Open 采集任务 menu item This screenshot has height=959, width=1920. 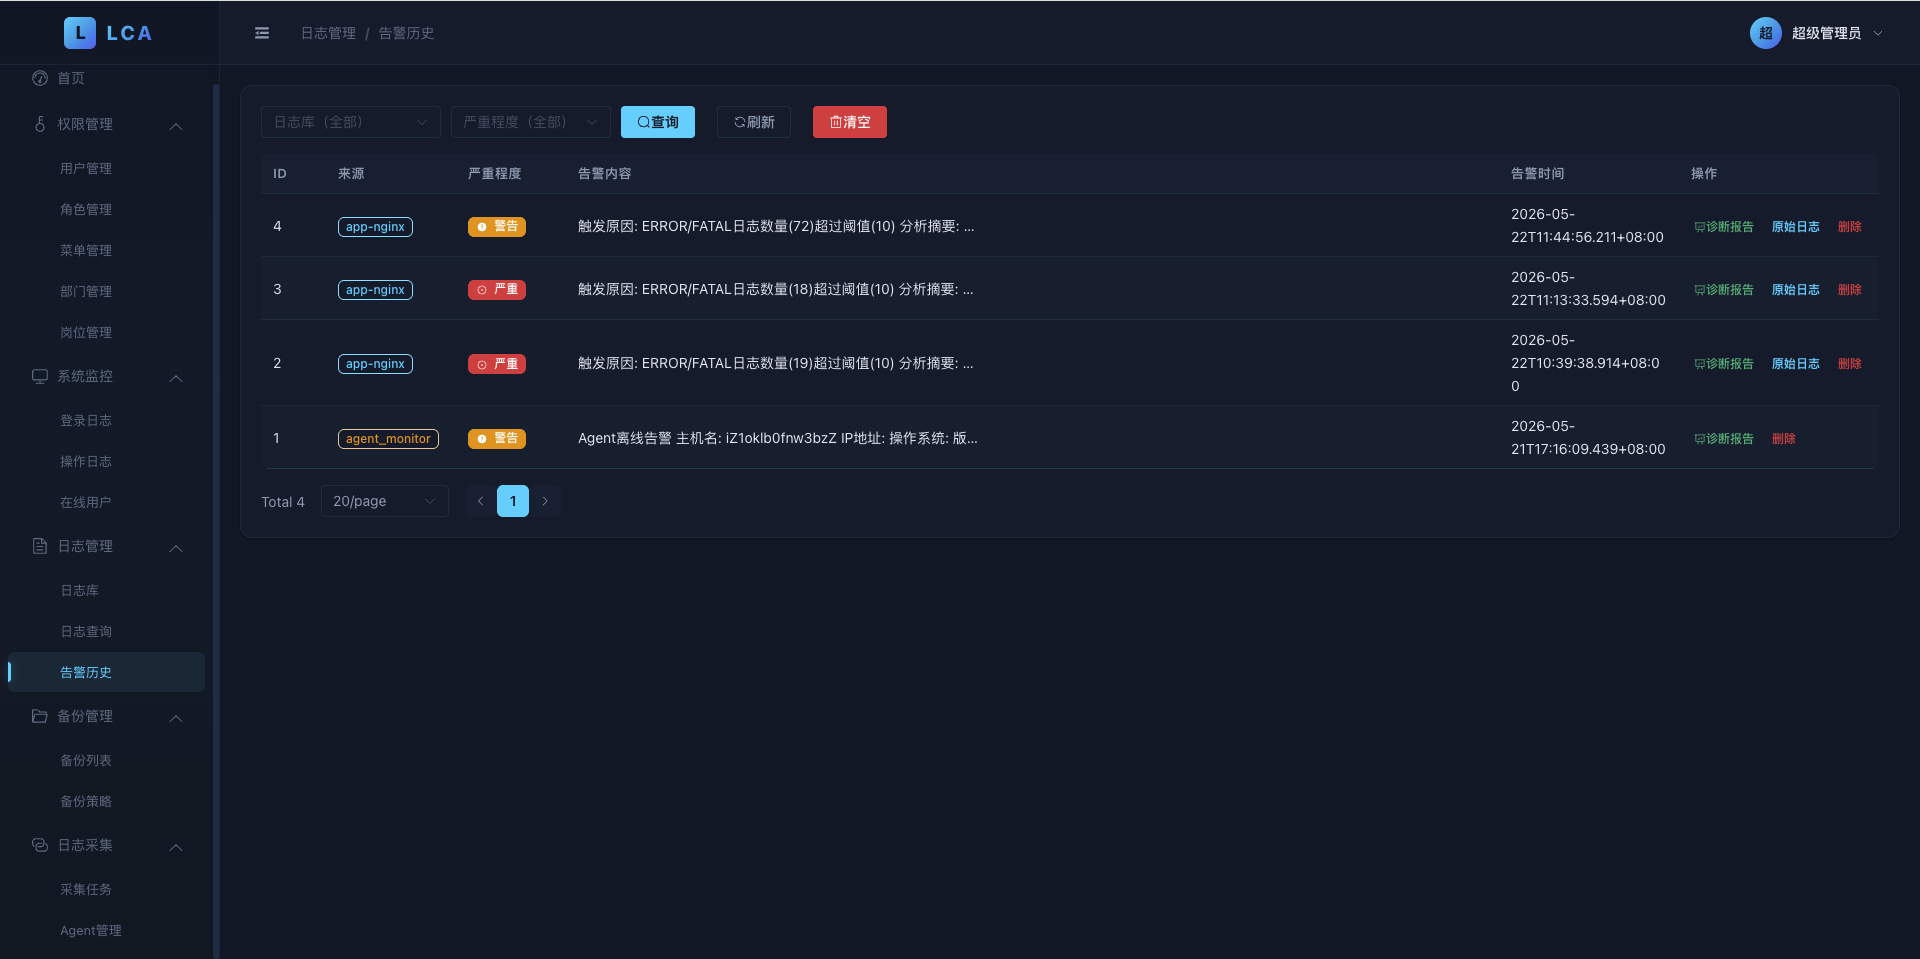click(x=106, y=889)
